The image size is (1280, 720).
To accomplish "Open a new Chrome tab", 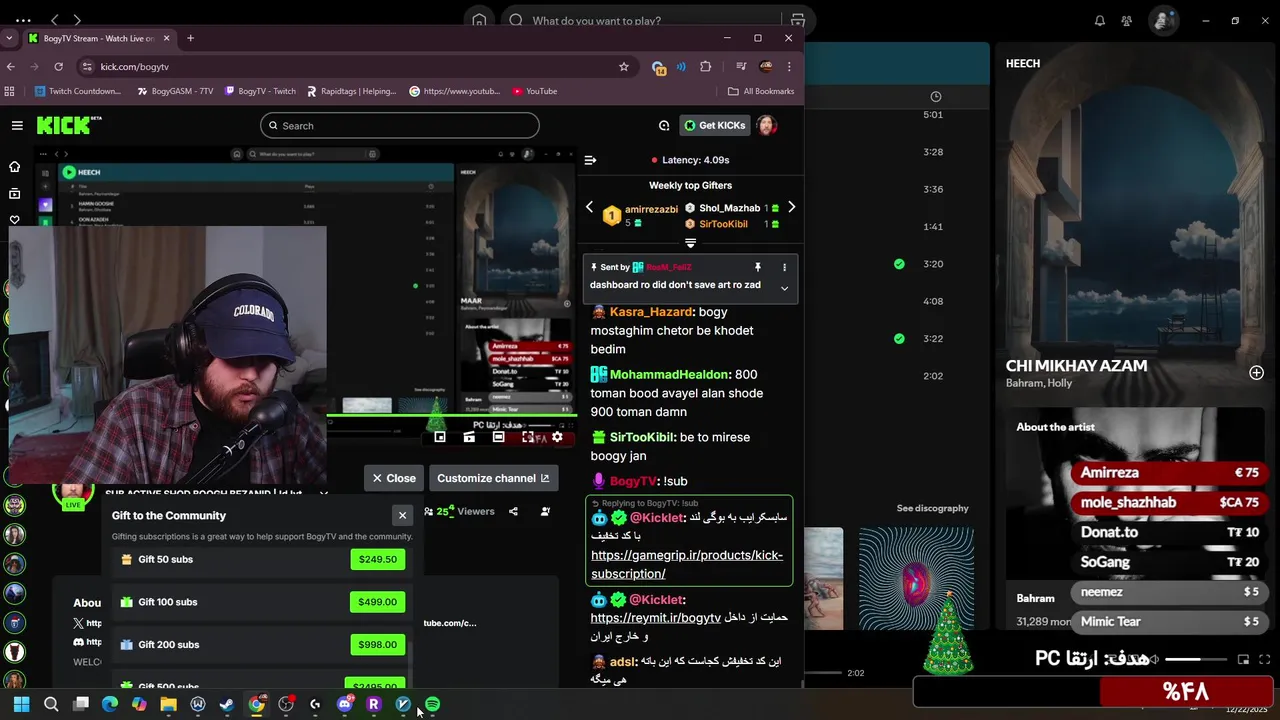I will pos(190,38).
